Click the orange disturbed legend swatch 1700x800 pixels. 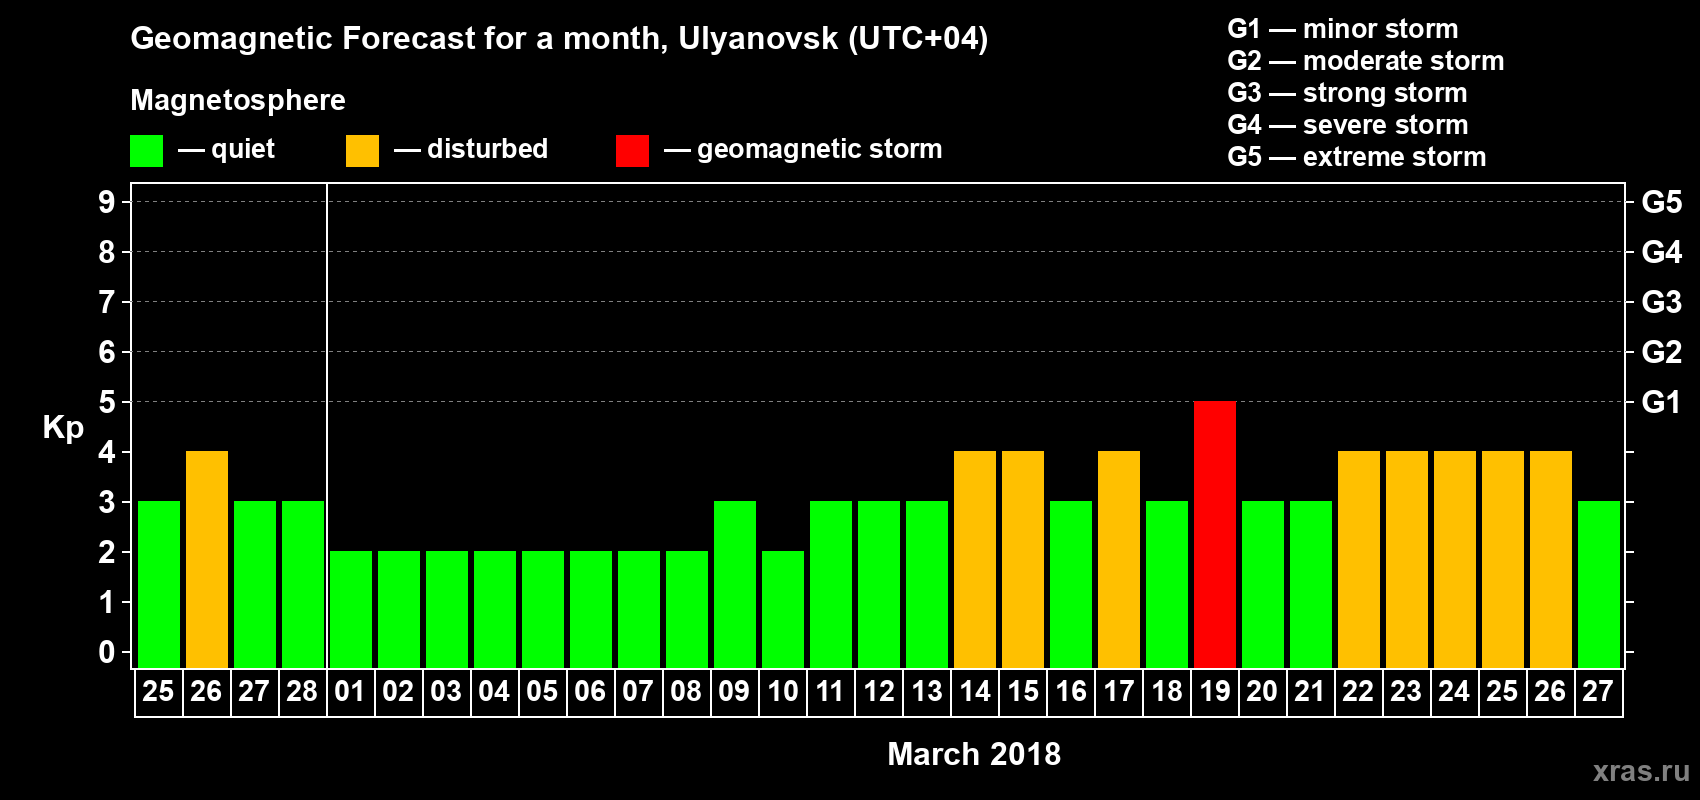click(362, 151)
